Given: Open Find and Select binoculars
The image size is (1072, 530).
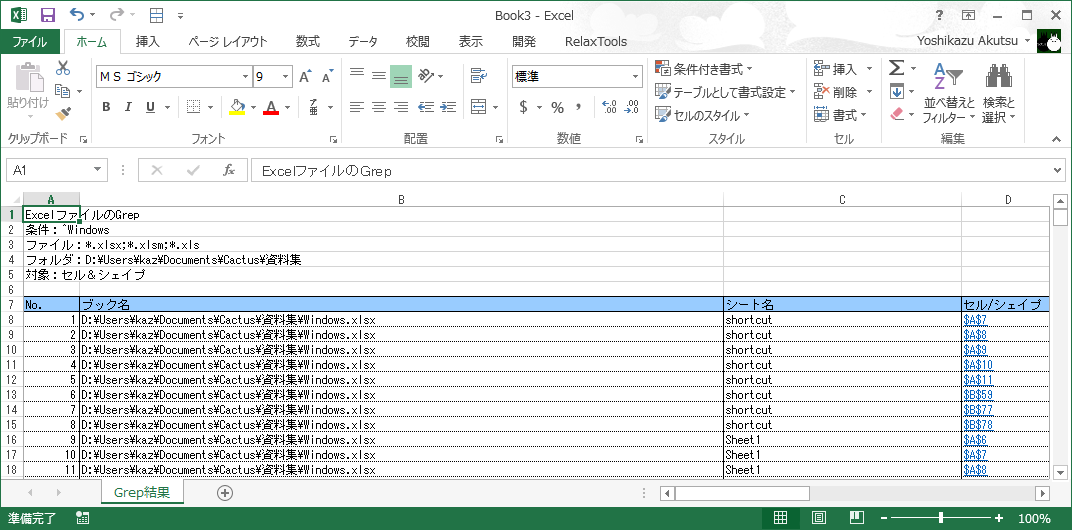Looking at the screenshot, I should tap(999, 93).
